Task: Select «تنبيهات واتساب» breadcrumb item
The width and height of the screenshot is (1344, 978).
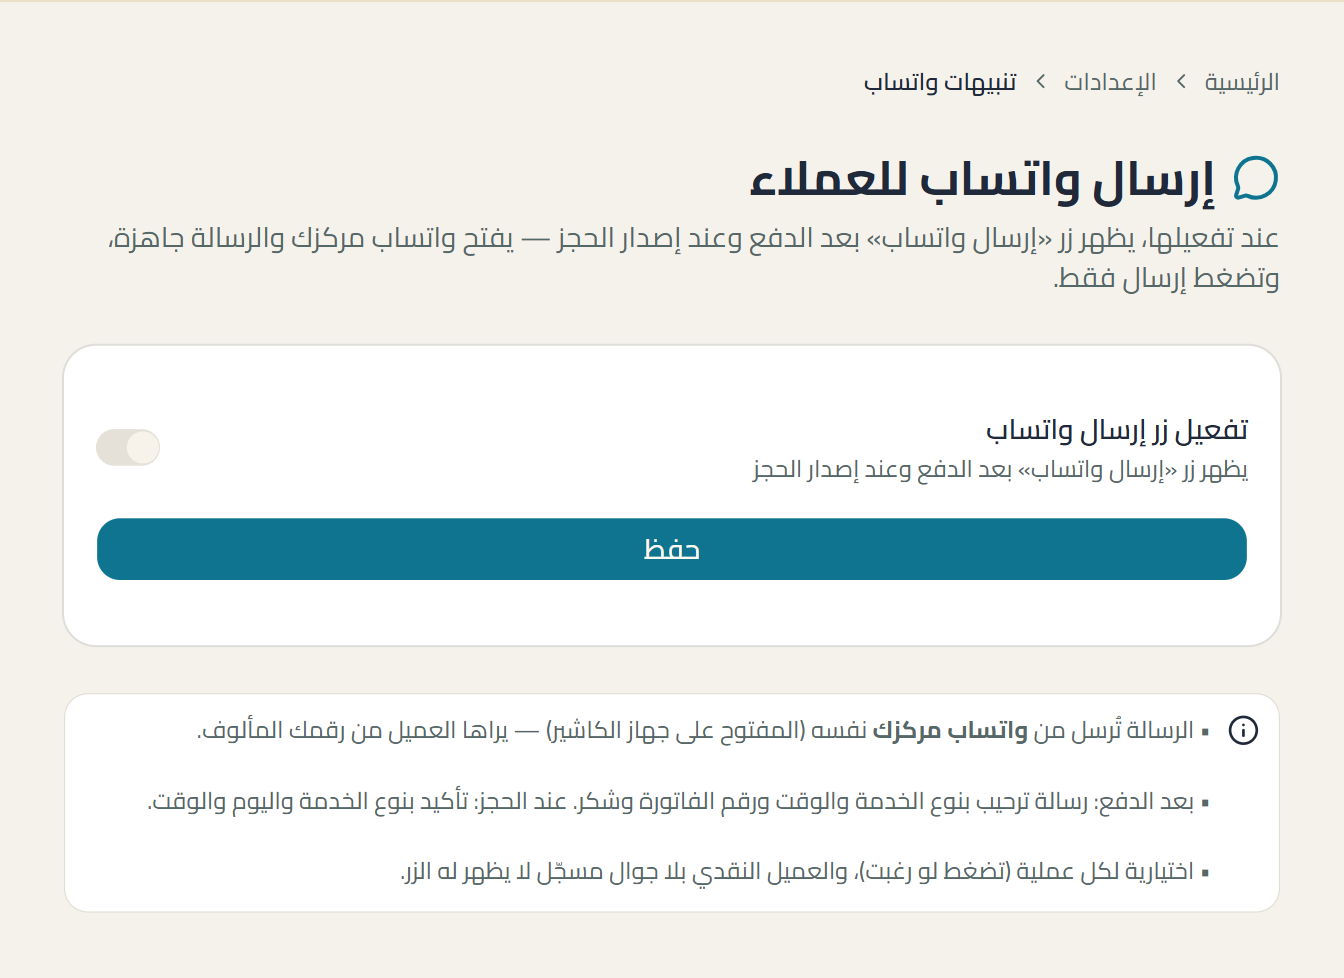Action: 940,82
